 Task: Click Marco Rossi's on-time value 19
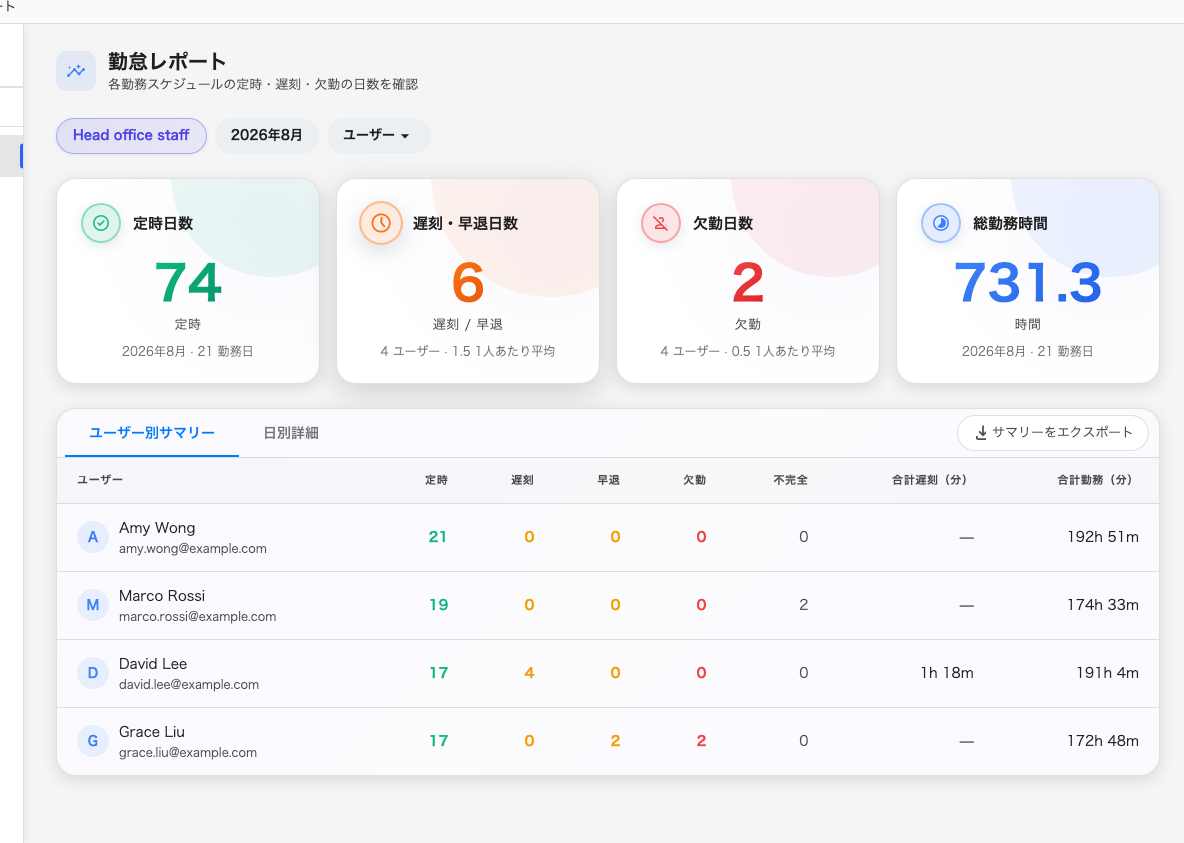tap(438, 605)
